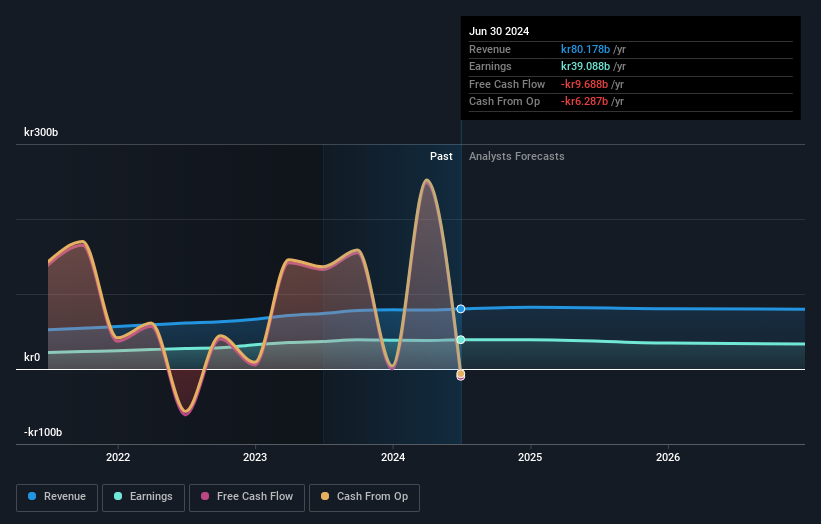Click the 2022 x-axis label
Viewport: 821px width, 524px height.
pos(118,457)
